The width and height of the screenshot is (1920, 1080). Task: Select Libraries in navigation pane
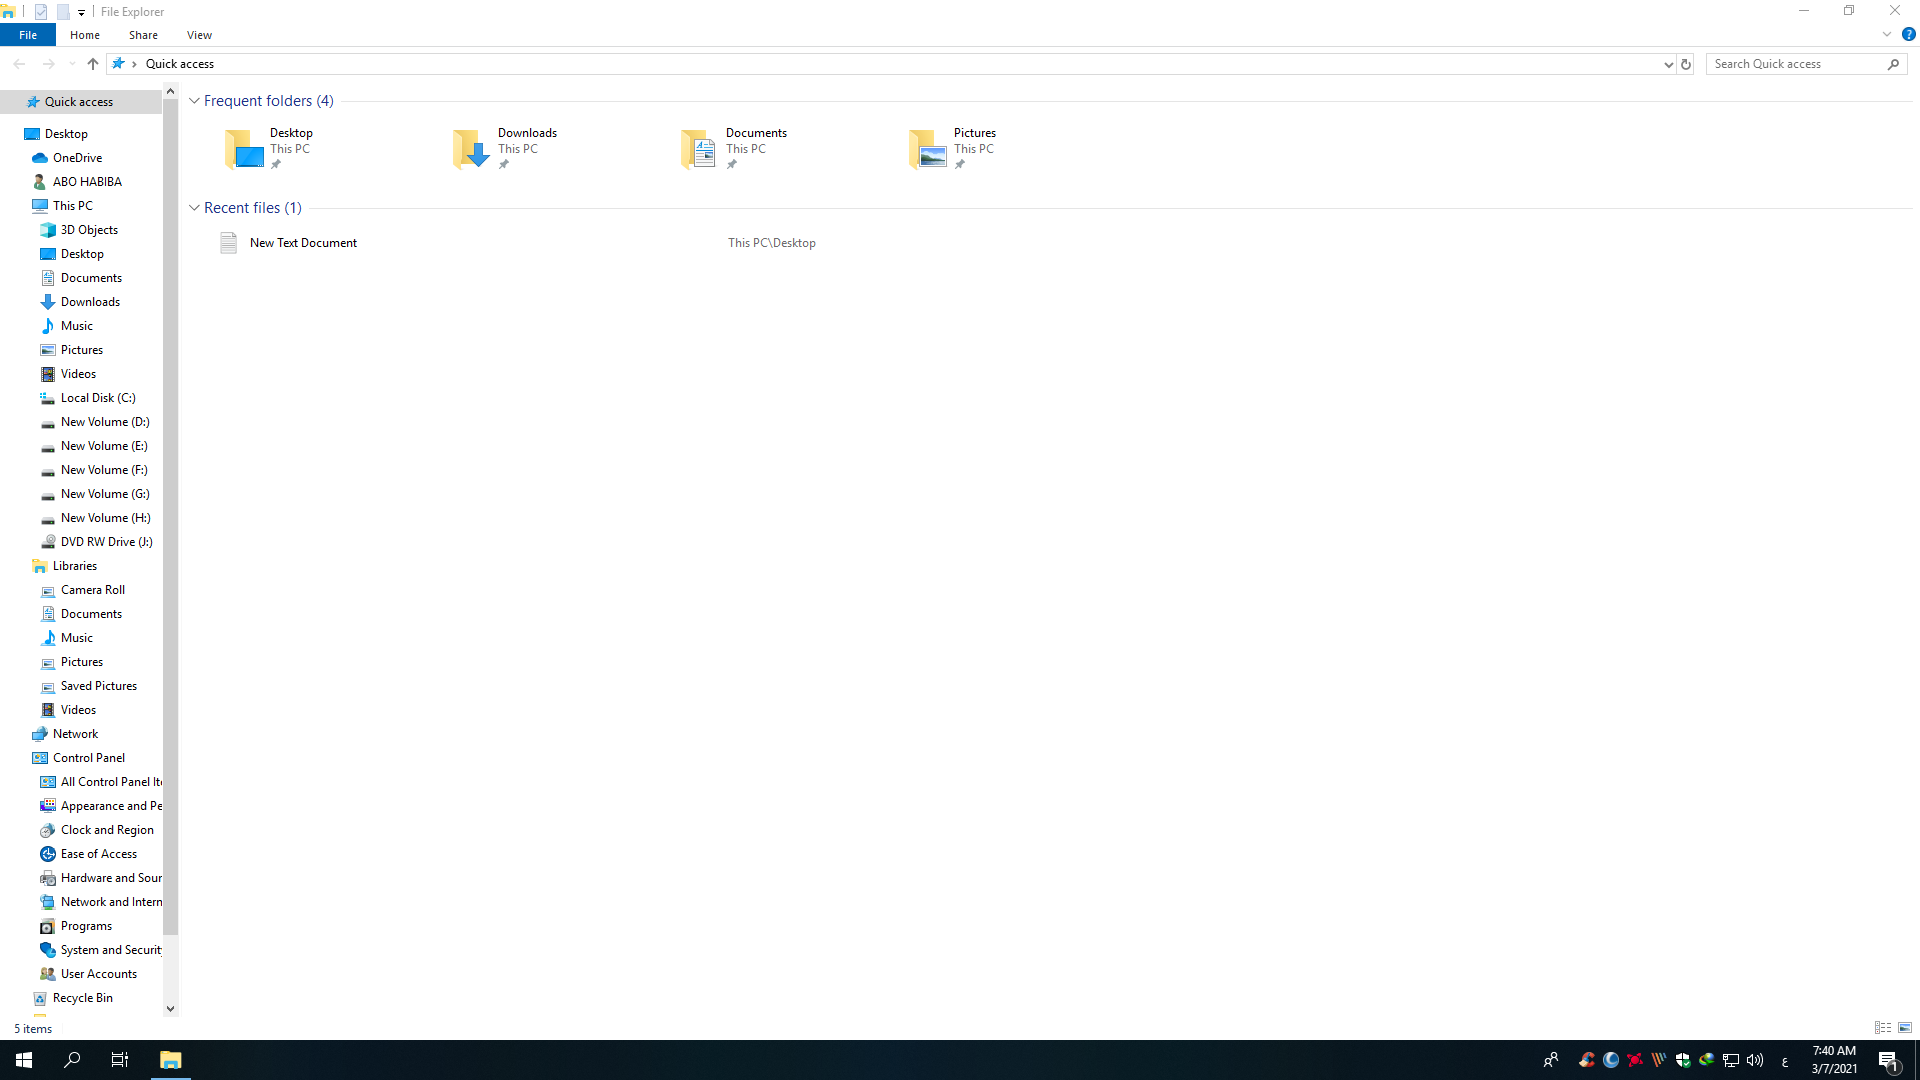(74, 566)
